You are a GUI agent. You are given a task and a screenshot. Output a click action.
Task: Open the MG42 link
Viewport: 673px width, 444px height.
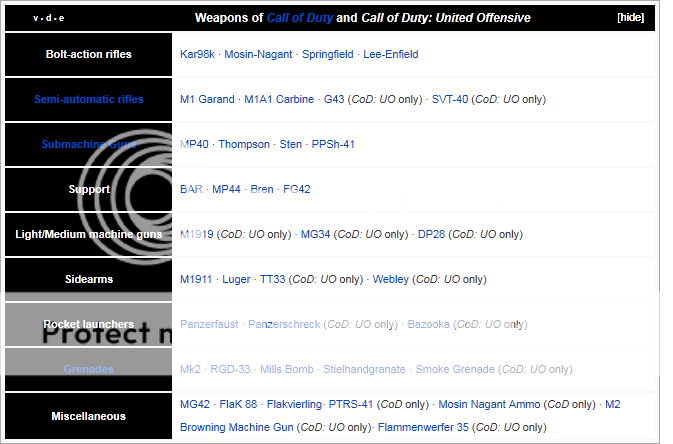[195, 404]
